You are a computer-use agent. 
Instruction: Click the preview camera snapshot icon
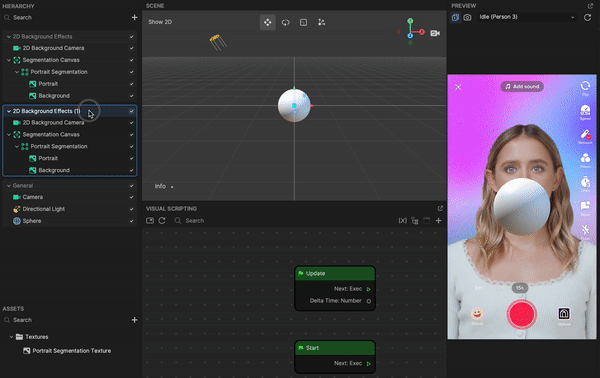click(467, 18)
